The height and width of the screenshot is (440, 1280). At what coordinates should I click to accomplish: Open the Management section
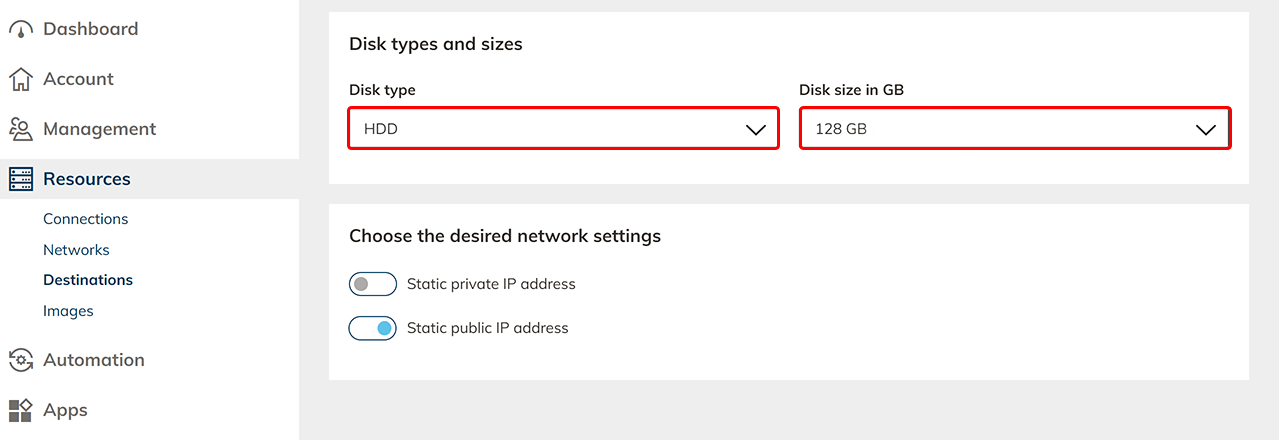coord(99,129)
